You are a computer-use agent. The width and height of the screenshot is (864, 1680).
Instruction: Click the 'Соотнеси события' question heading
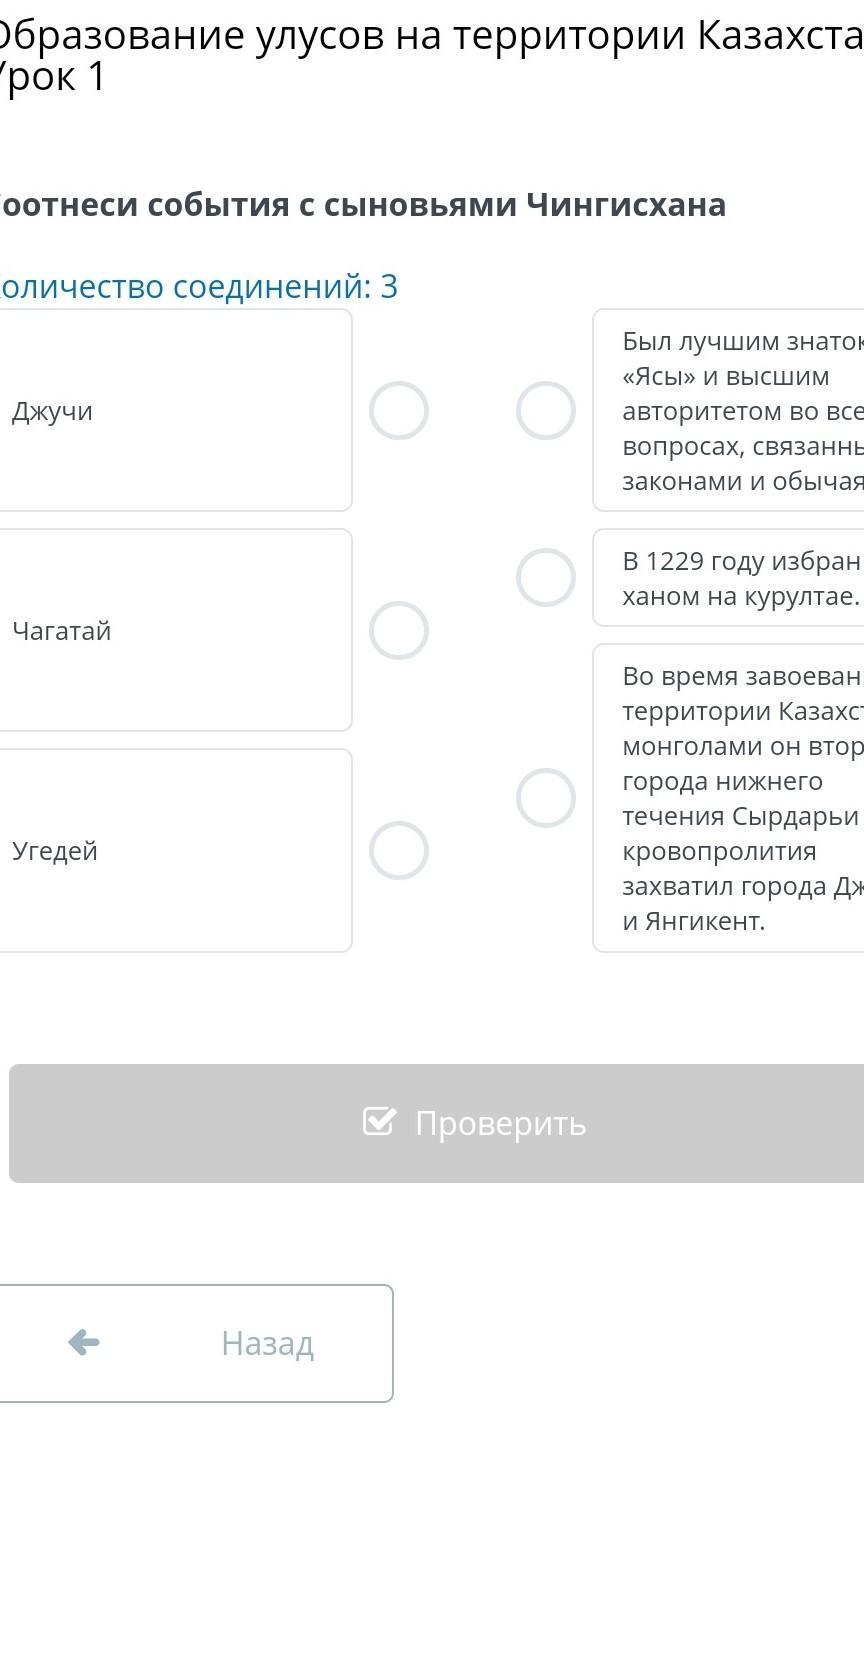(360, 205)
